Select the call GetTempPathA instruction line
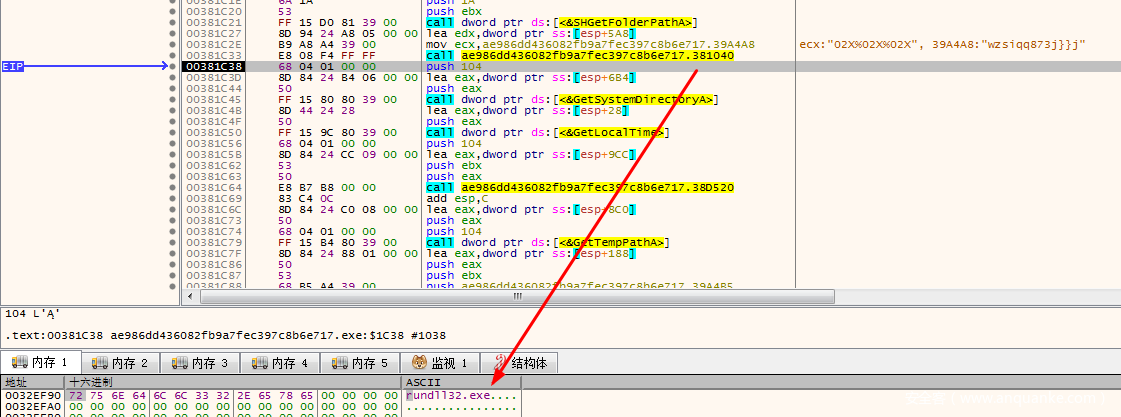 click(538, 243)
